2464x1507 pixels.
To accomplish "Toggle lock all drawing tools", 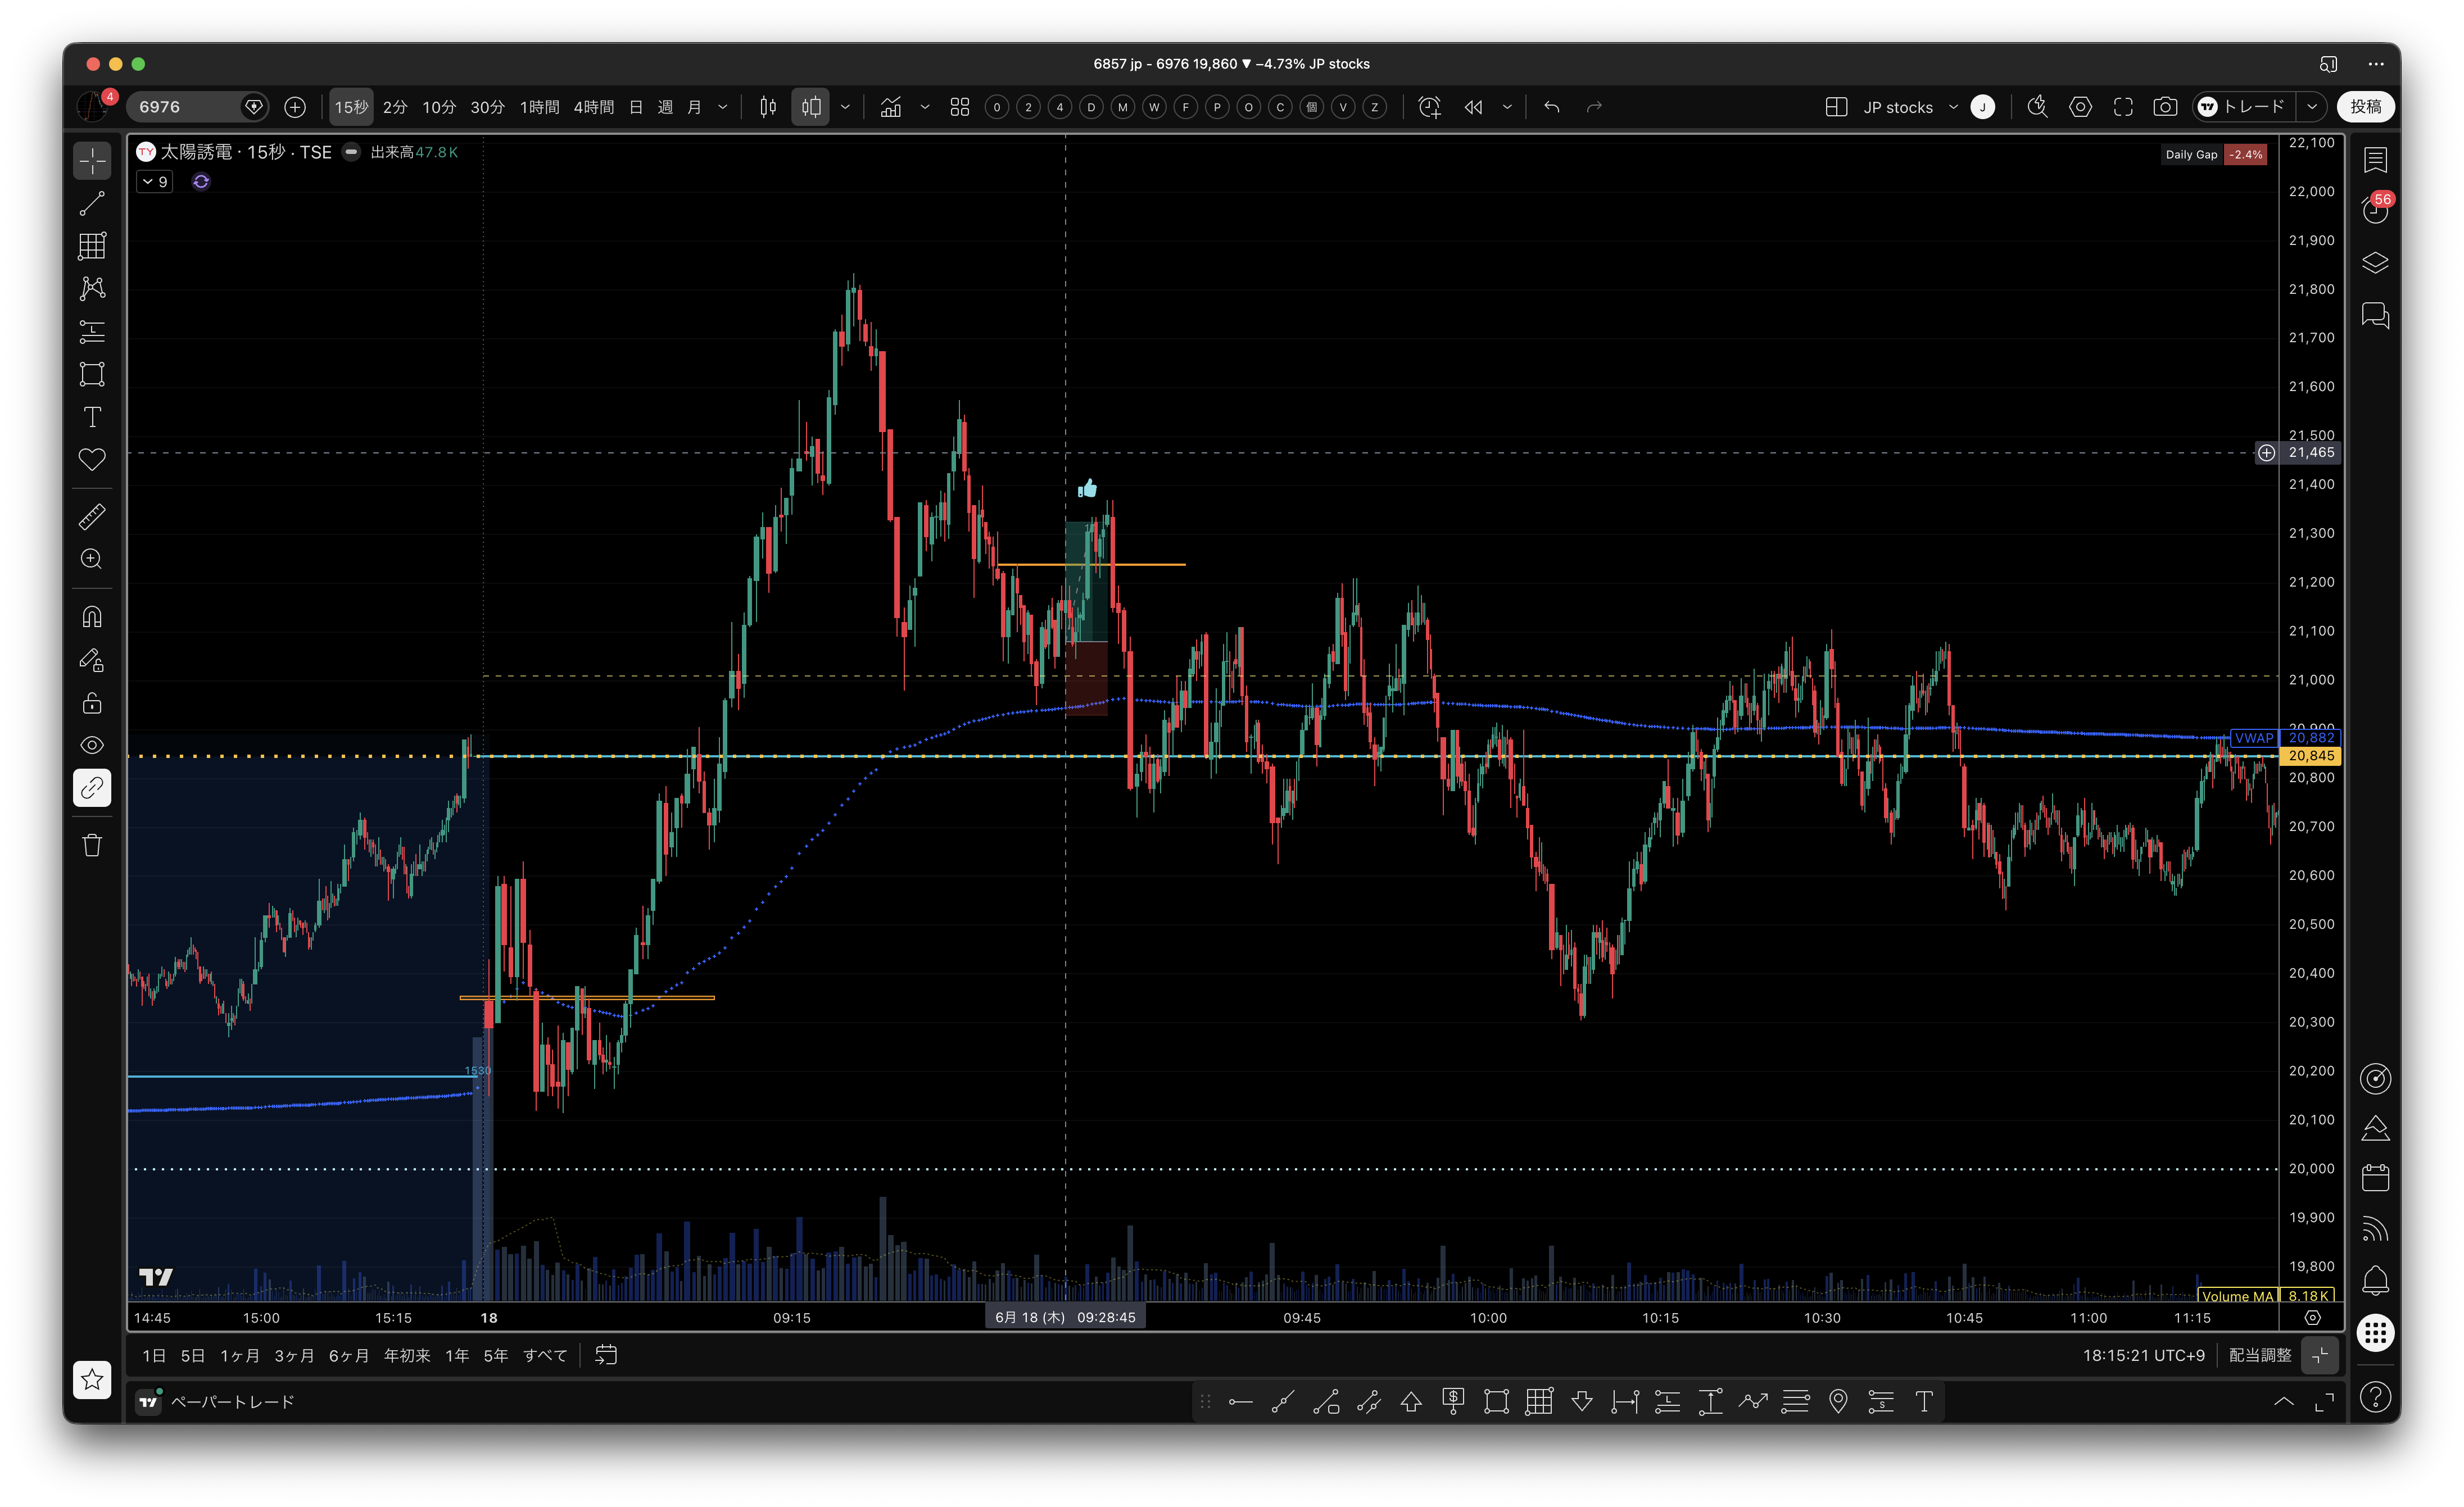I will 92,703.
